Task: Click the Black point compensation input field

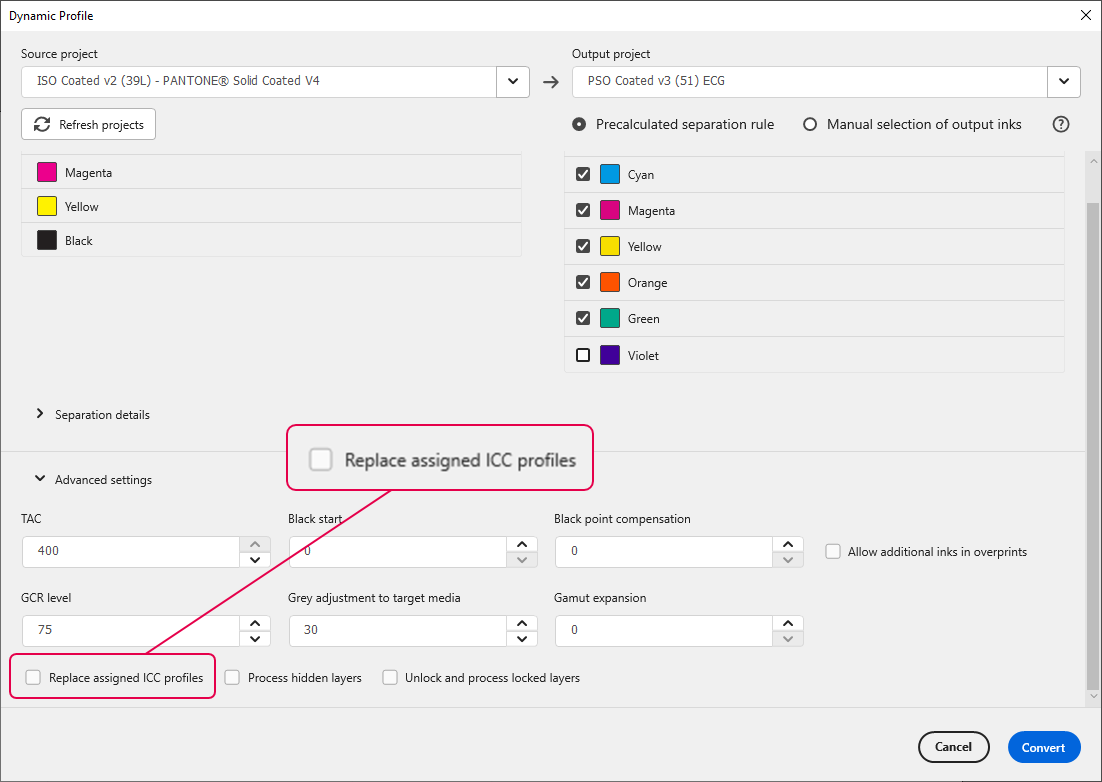Action: 664,552
